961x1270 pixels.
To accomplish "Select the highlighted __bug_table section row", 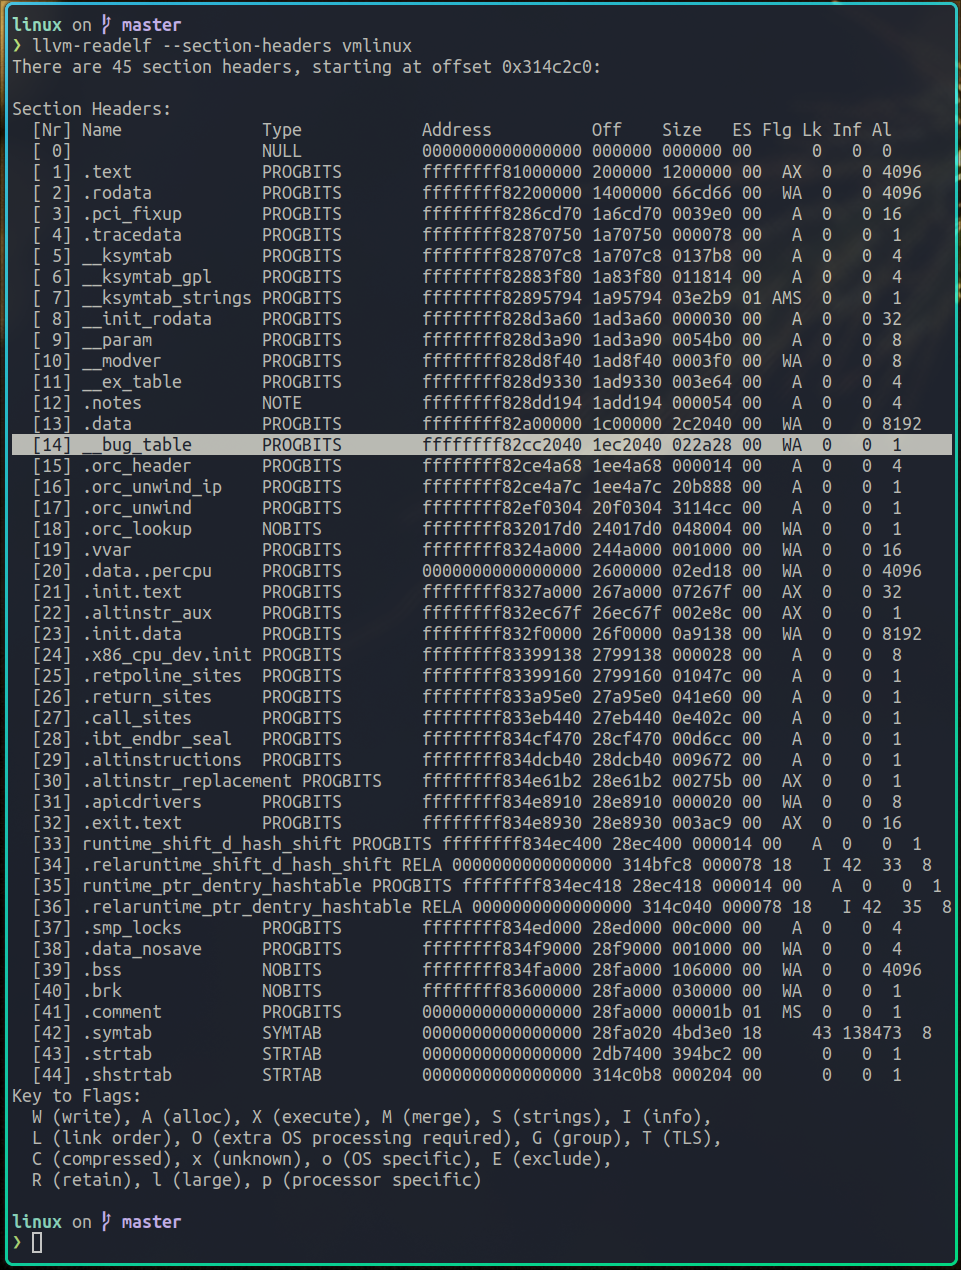I will (x=480, y=445).
